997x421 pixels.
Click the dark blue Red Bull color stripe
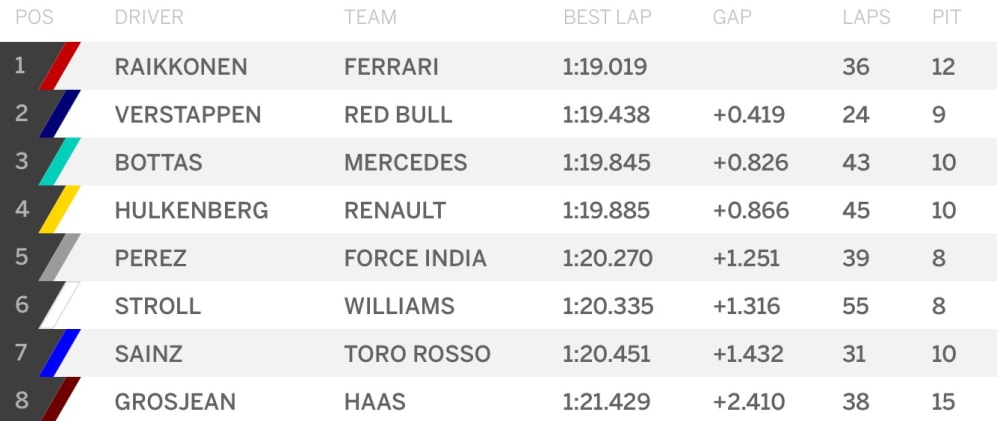(x=61, y=114)
